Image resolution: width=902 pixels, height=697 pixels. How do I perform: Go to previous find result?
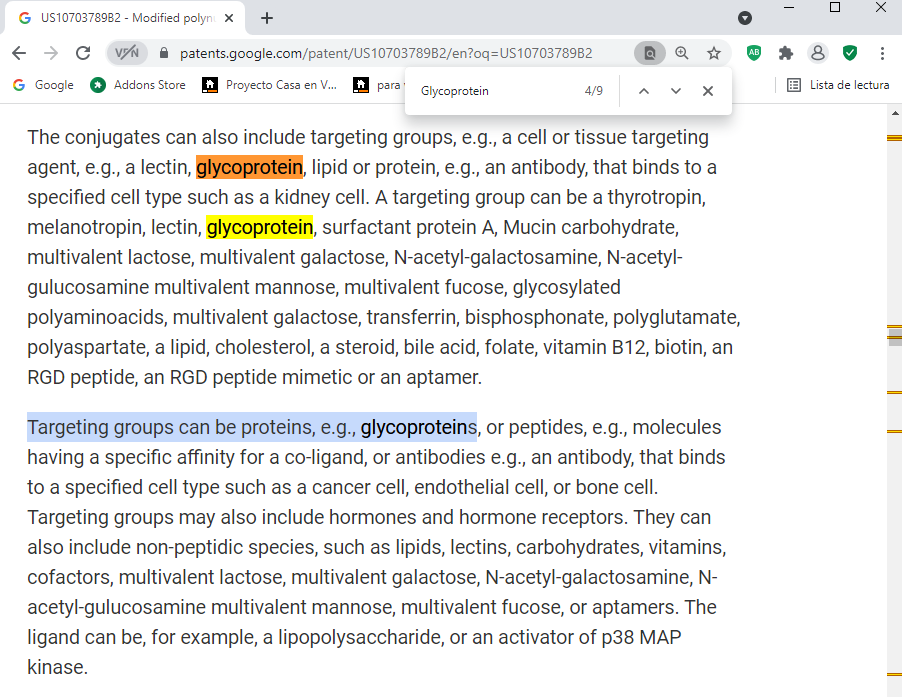tap(644, 91)
